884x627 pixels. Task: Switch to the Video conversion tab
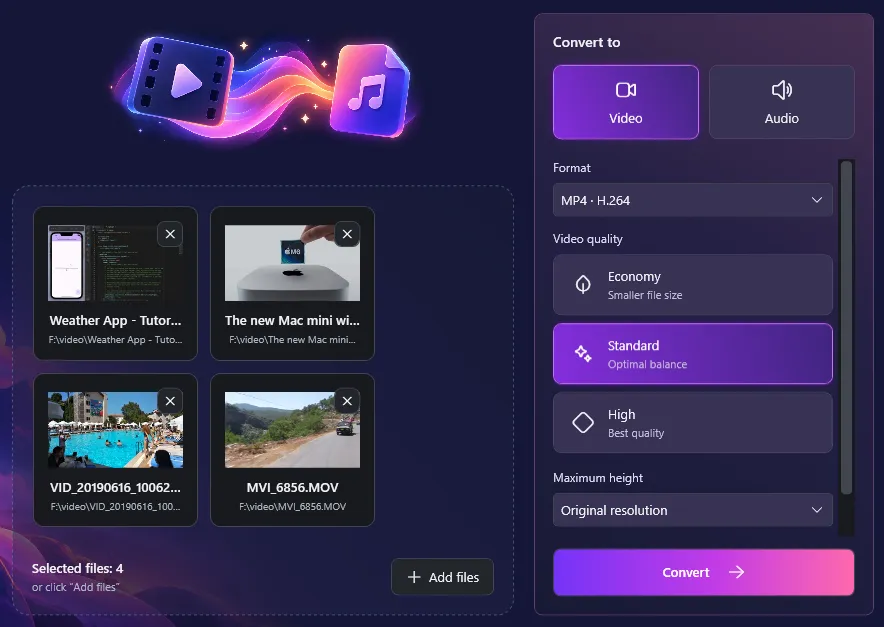coord(626,102)
